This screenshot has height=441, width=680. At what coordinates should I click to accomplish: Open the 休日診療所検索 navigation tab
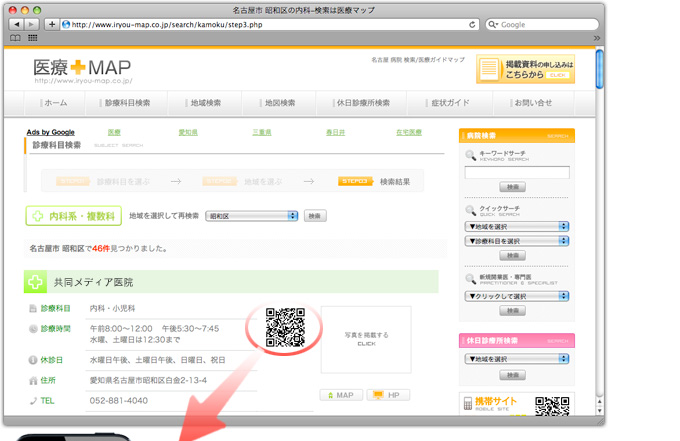362,103
